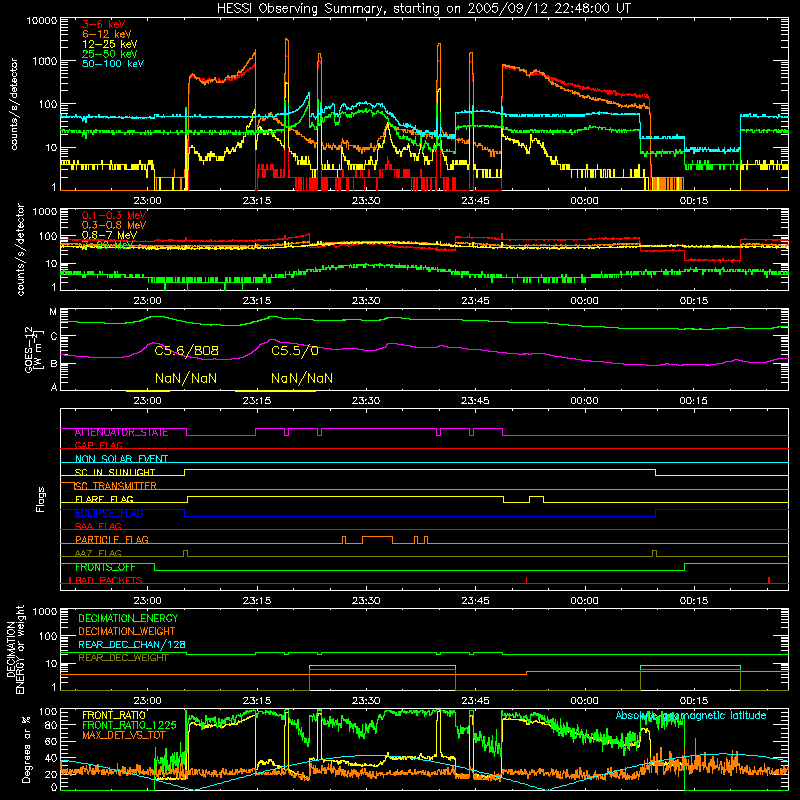Click '00:15' tick under the decimation panel
The height and width of the screenshot is (800, 800).
coord(693,701)
